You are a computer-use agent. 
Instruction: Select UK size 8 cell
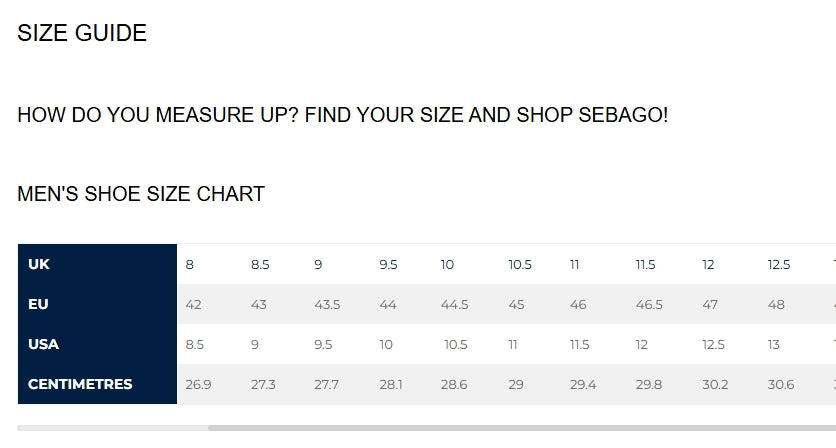point(190,265)
